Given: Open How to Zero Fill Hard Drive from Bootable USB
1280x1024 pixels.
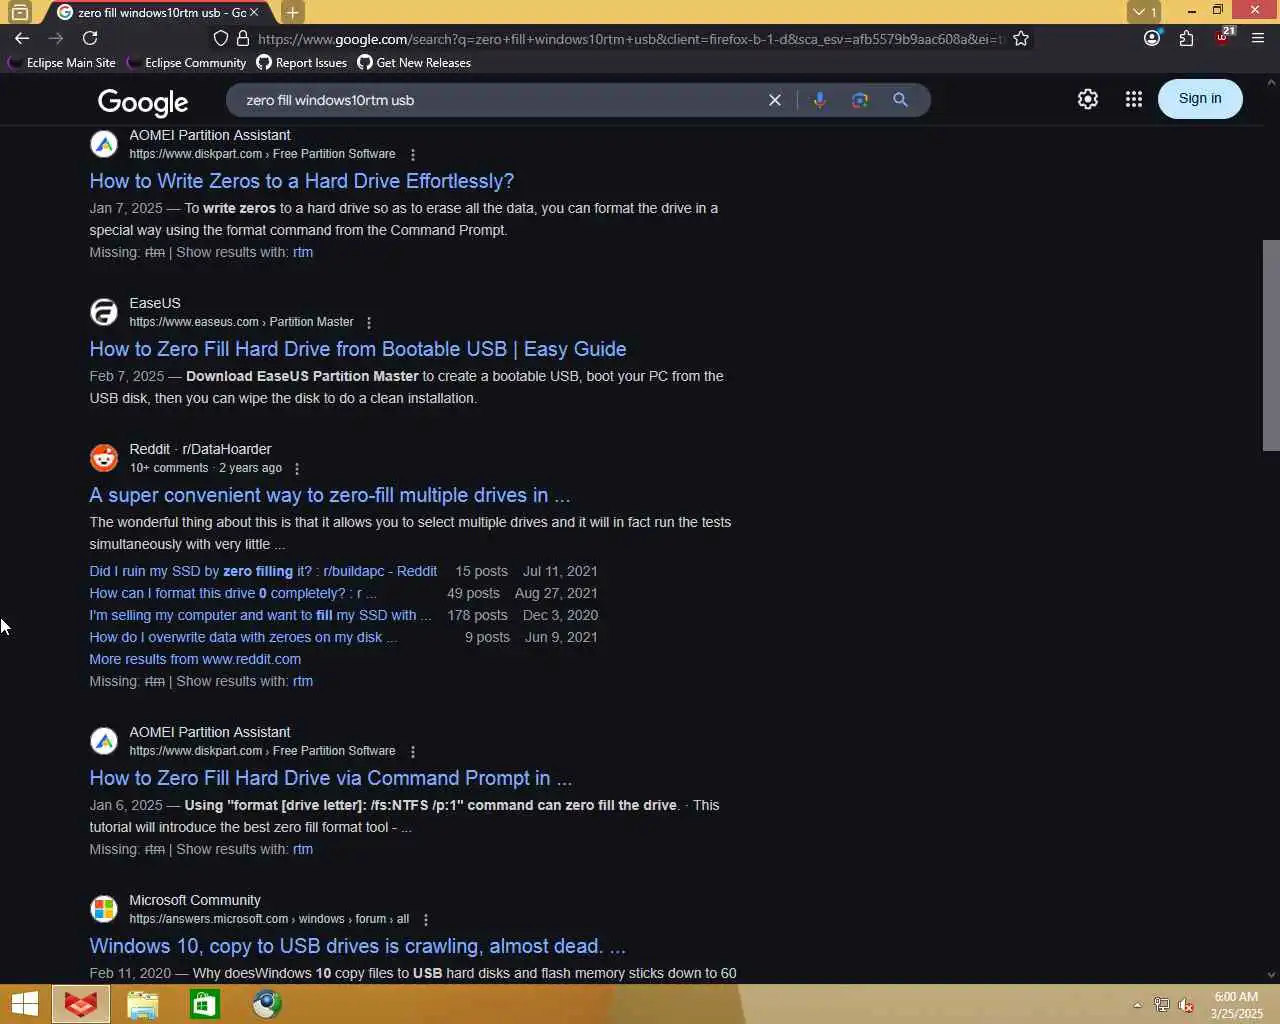Looking at the screenshot, I should coord(358,349).
